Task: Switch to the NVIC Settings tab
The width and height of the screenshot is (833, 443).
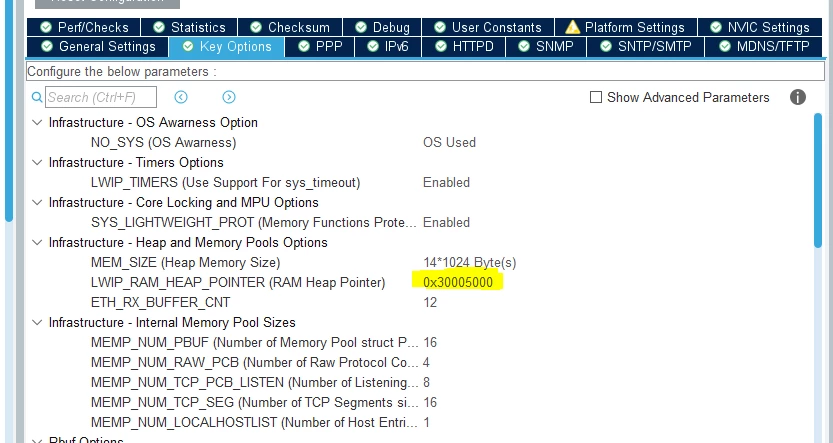Action: (x=761, y=27)
